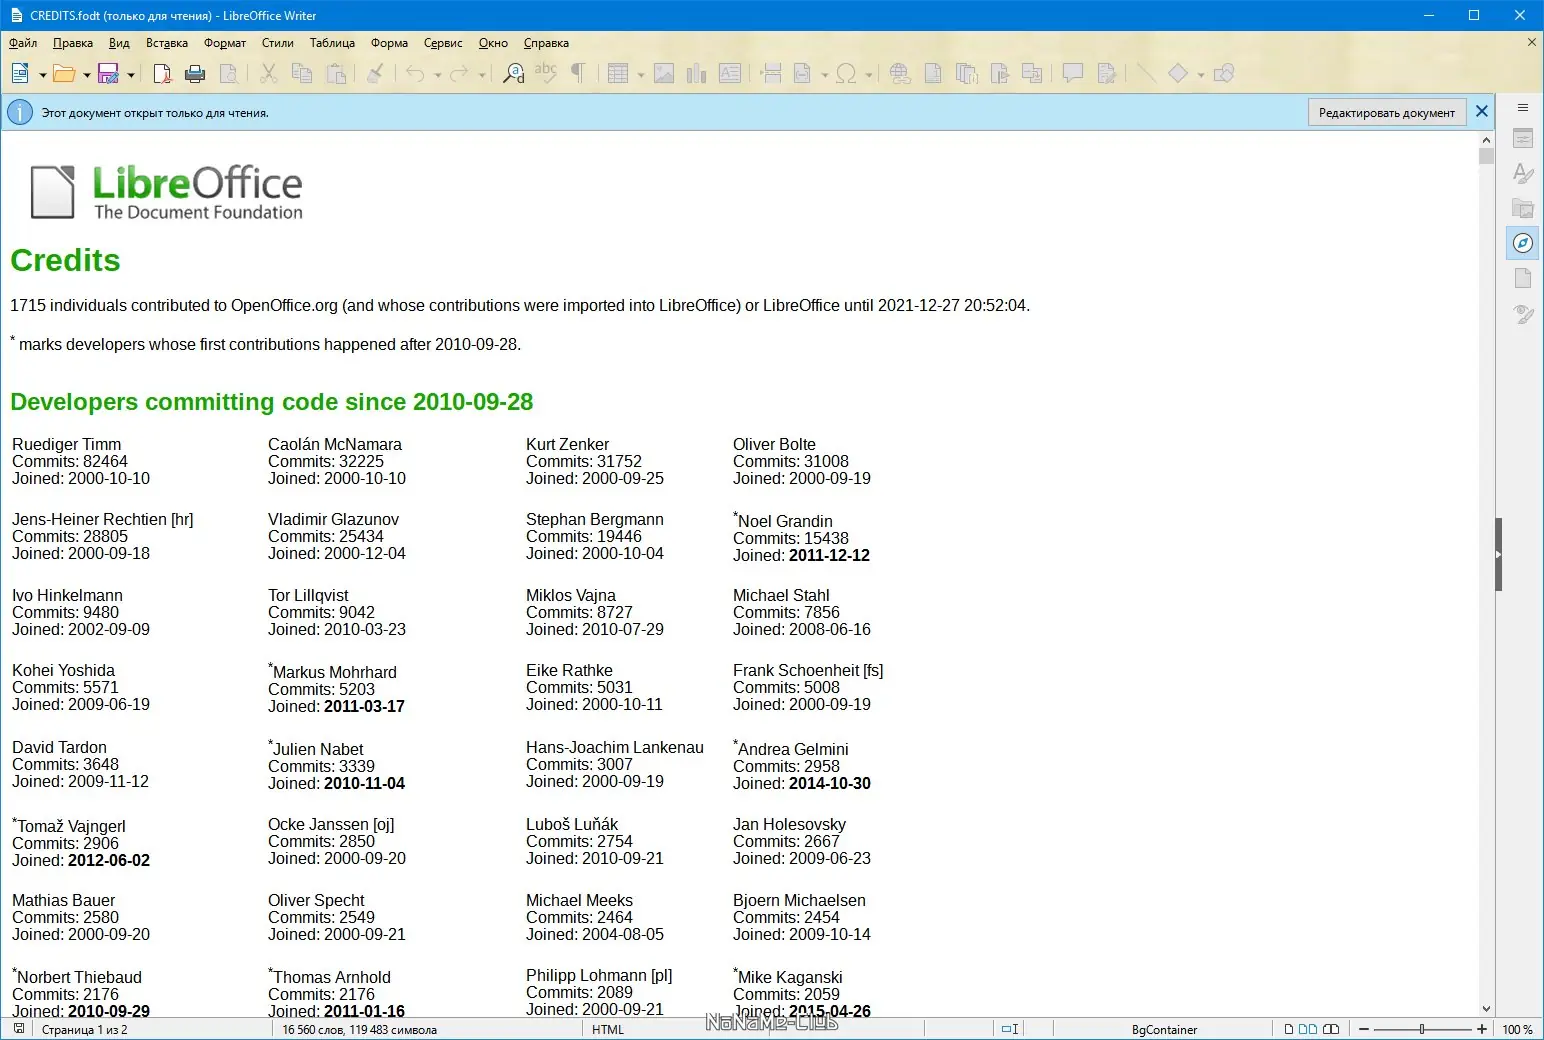Screen dimensions: 1544x1040
Task: Open the sidebar settings hamburger menu
Action: tap(1523, 108)
